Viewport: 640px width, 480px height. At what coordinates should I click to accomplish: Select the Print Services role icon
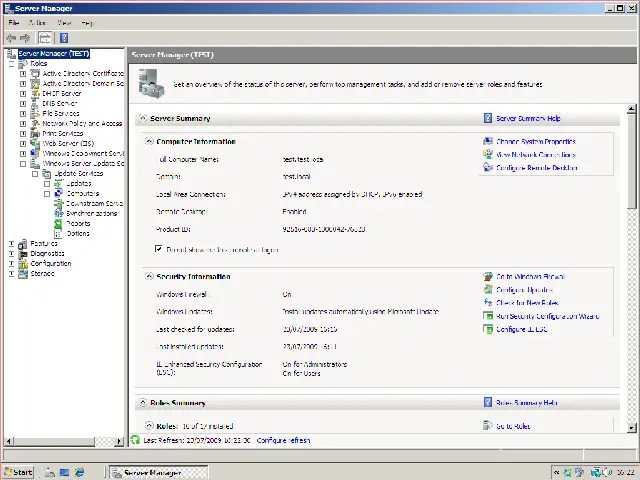click(x=35, y=133)
